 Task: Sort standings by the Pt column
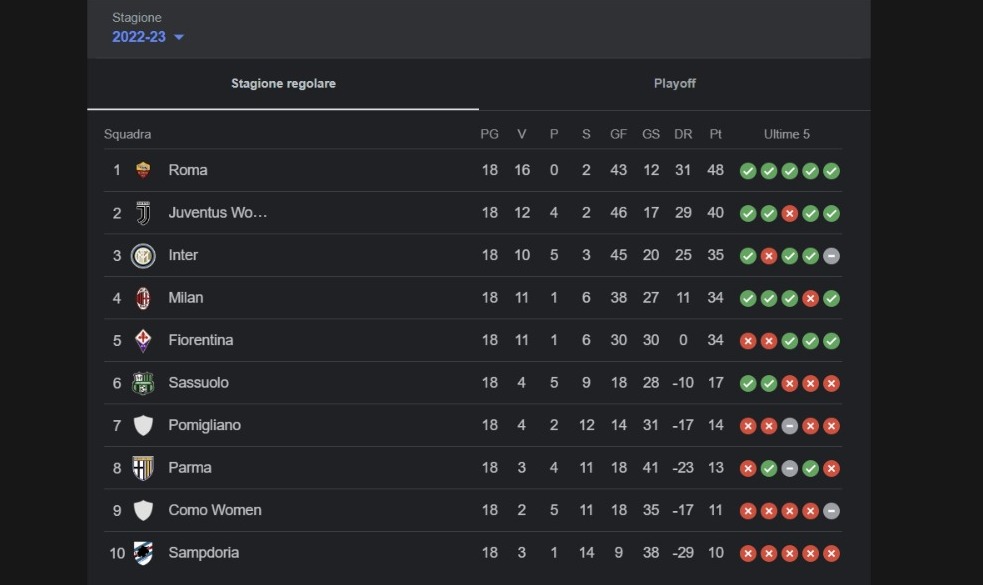(716, 133)
